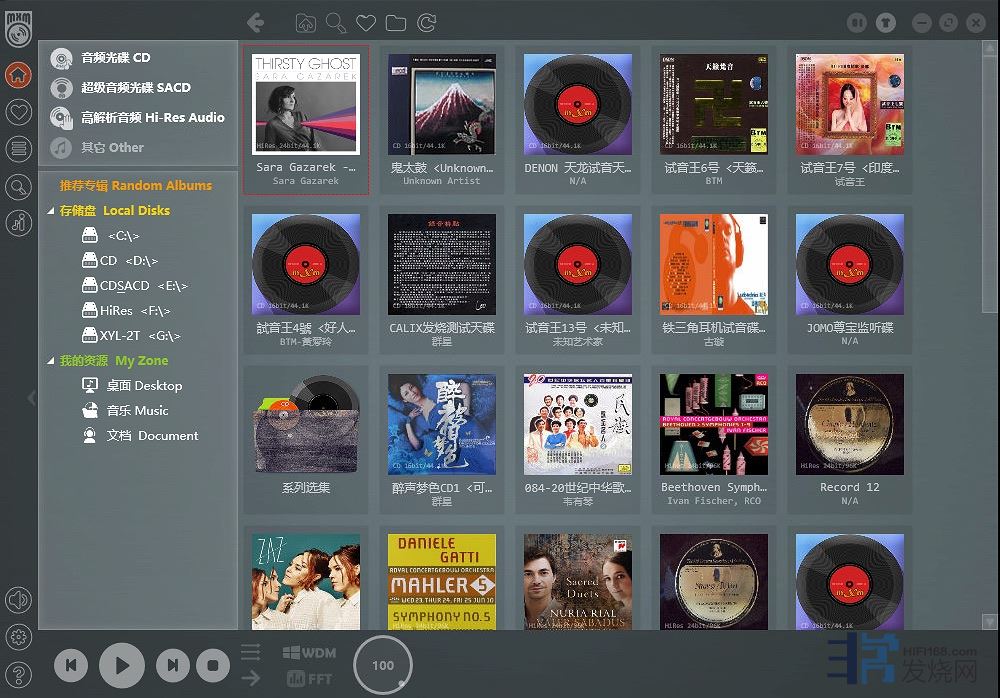Click the help question mark icon

click(18, 672)
